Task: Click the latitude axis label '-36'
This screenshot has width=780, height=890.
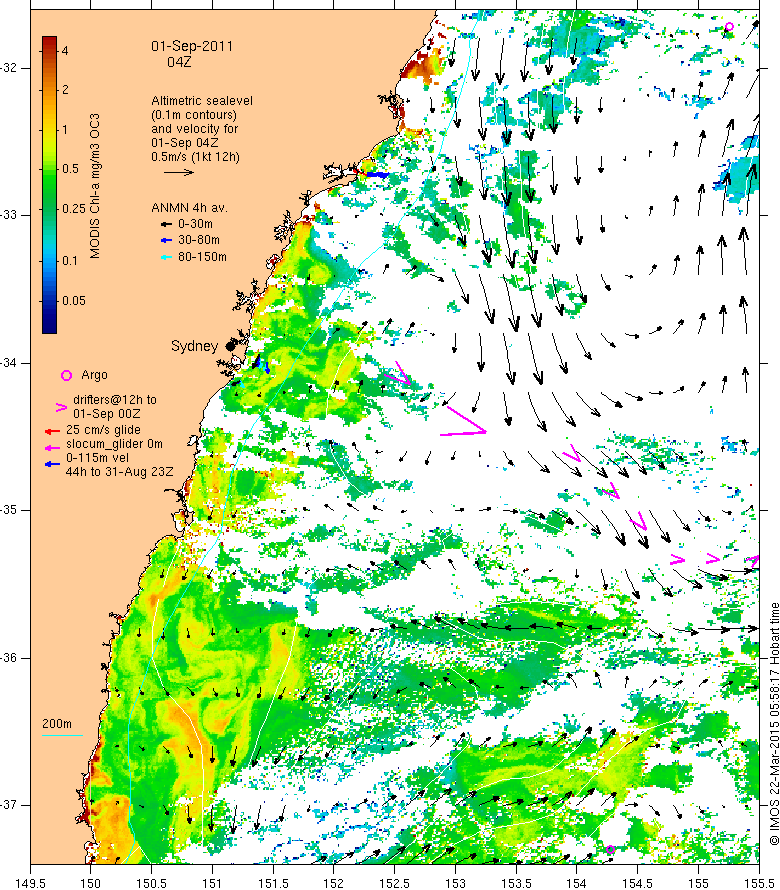Action: (9, 658)
